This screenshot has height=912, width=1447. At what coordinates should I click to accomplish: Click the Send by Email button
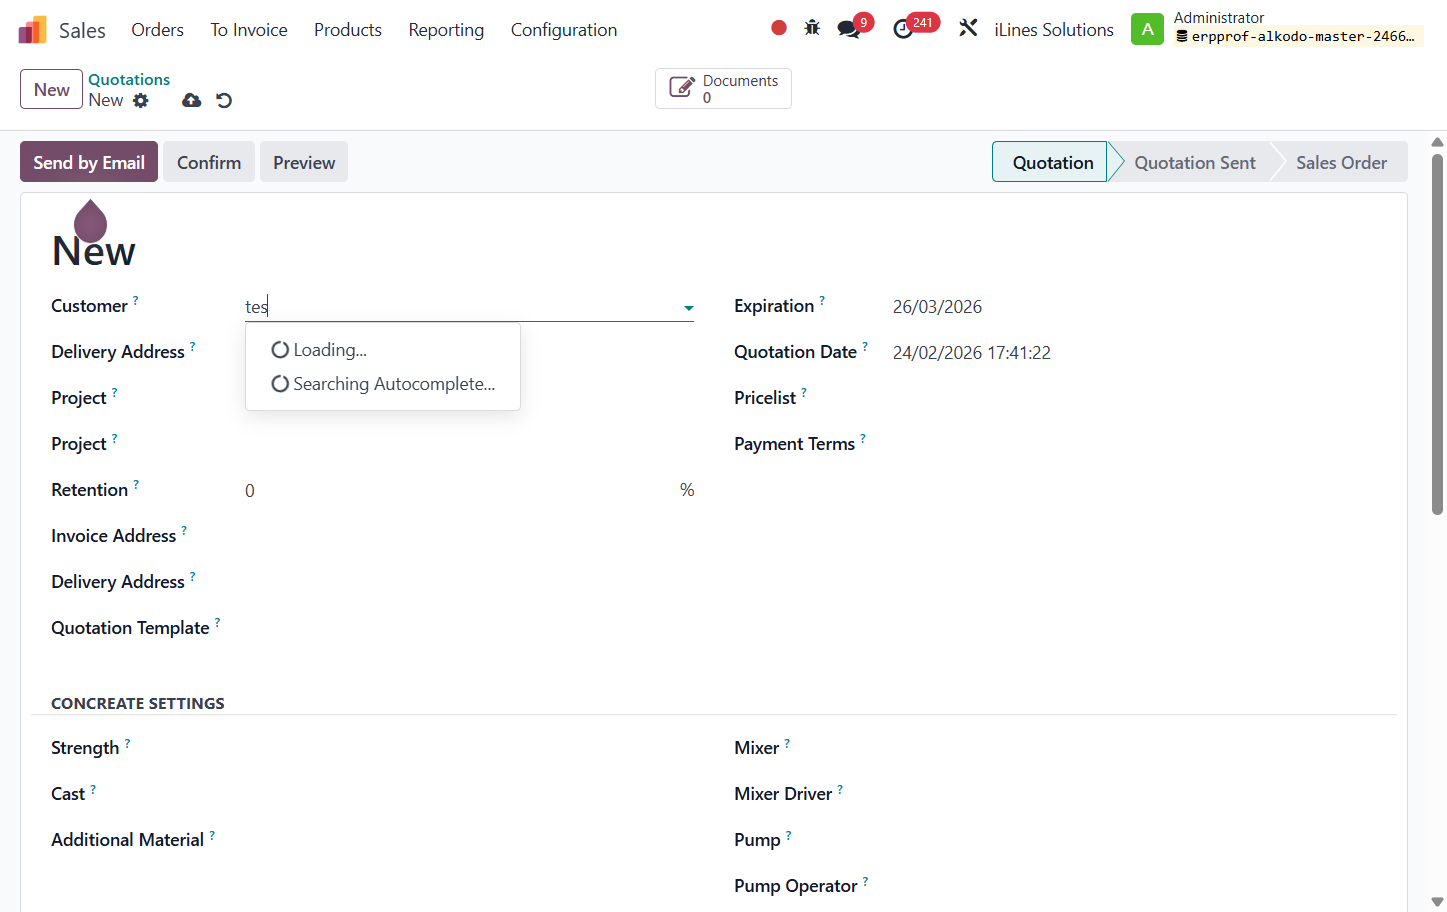89,162
